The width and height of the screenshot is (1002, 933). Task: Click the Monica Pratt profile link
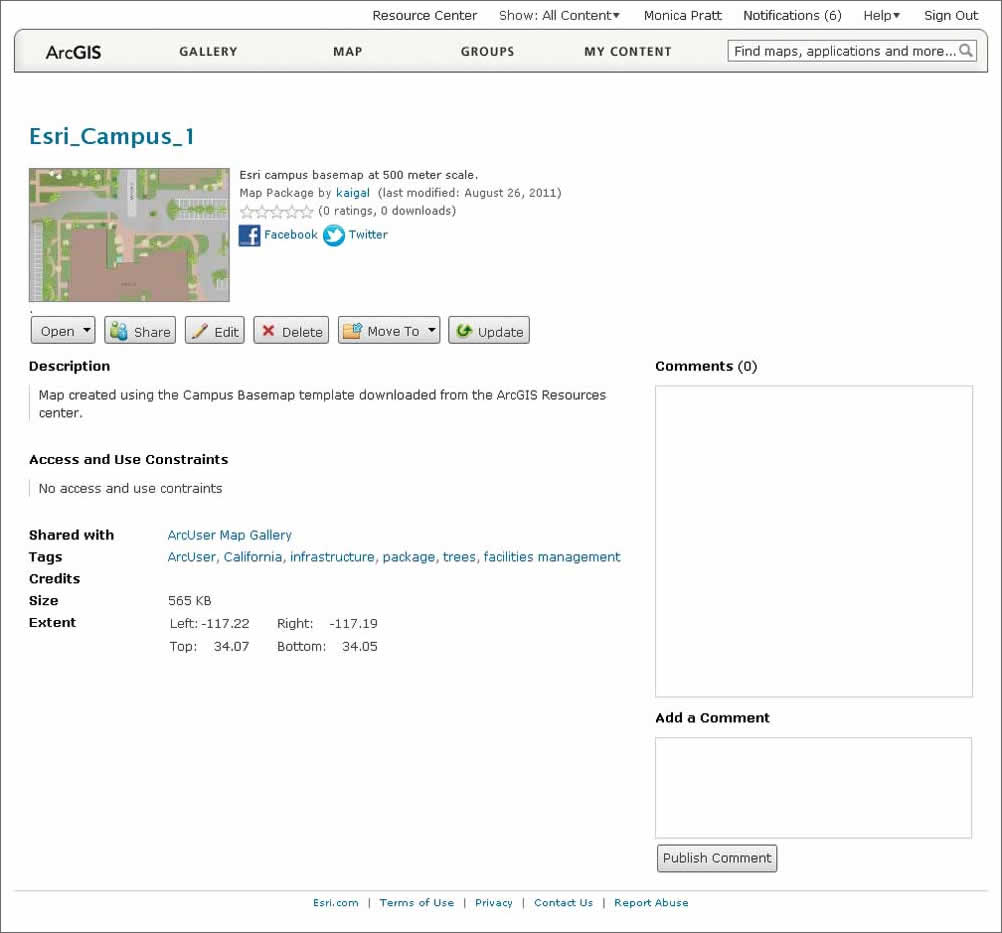[682, 15]
